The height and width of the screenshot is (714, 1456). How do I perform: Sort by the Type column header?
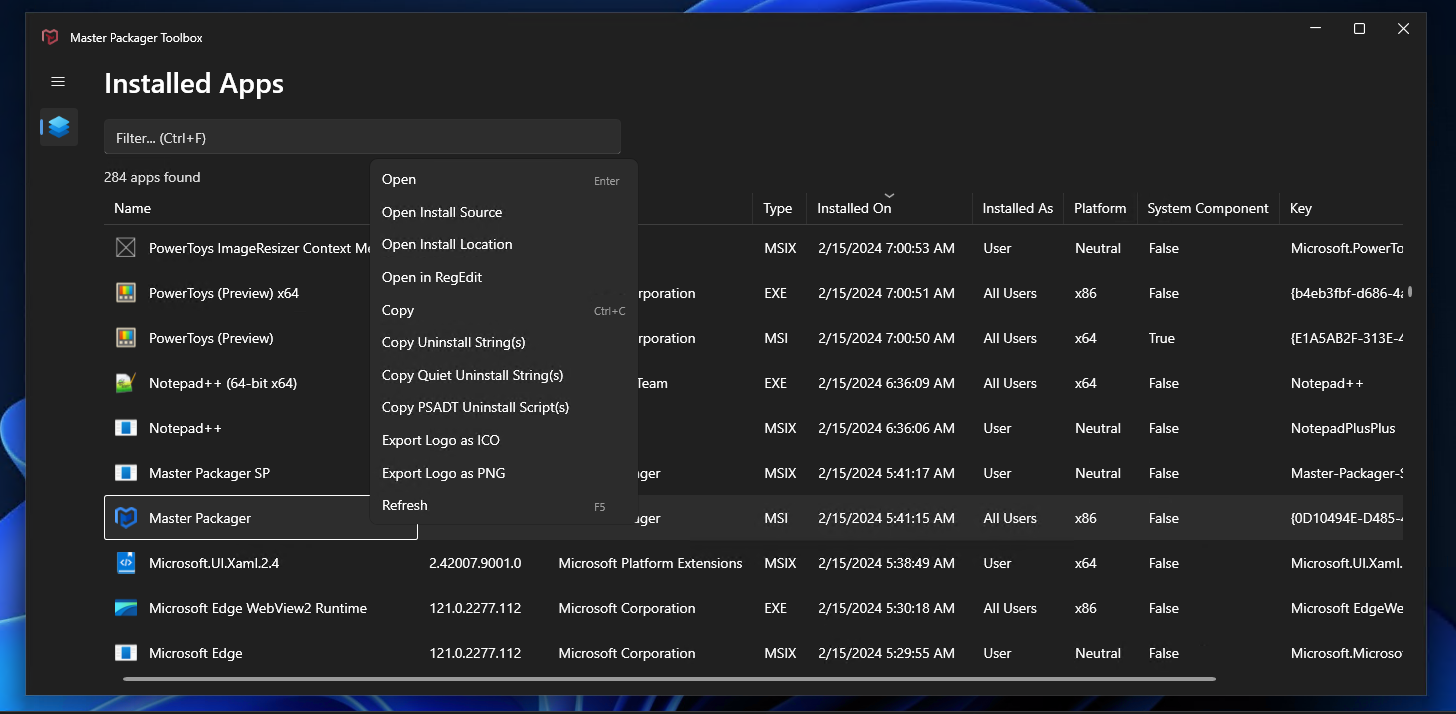[777, 208]
